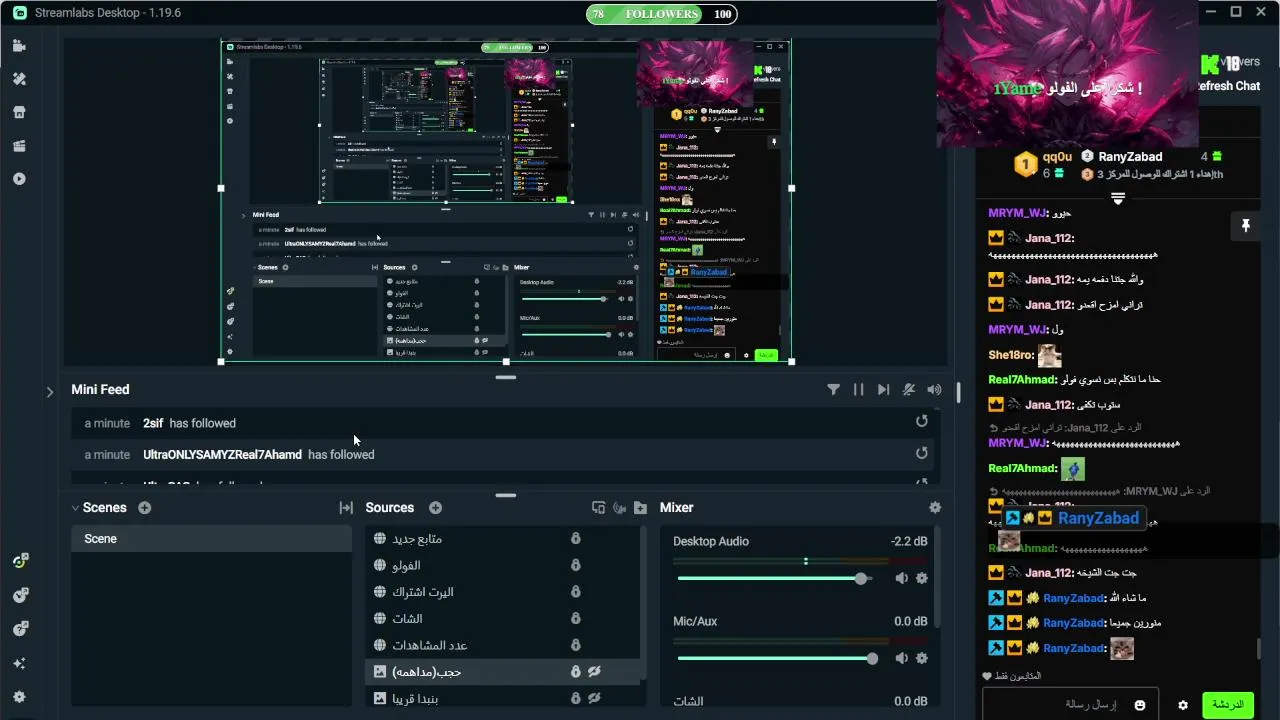Click the handle between preview and Mini Feed
The image size is (1280, 720).
pos(506,377)
